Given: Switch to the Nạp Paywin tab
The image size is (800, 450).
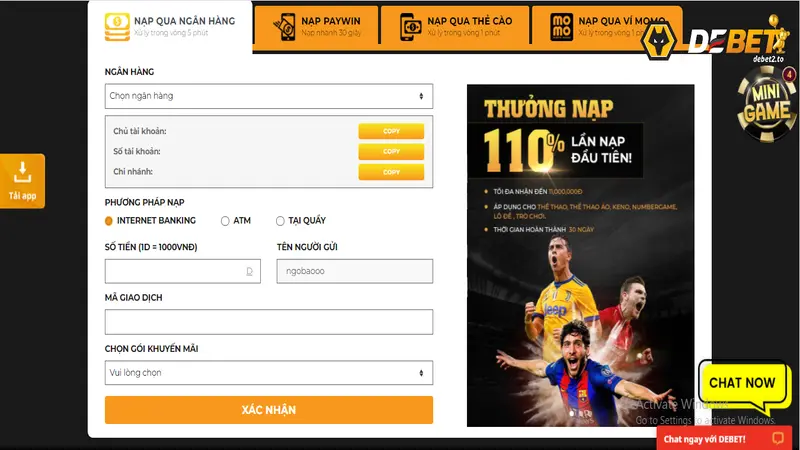Looking at the screenshot, I should pos(316,27).
